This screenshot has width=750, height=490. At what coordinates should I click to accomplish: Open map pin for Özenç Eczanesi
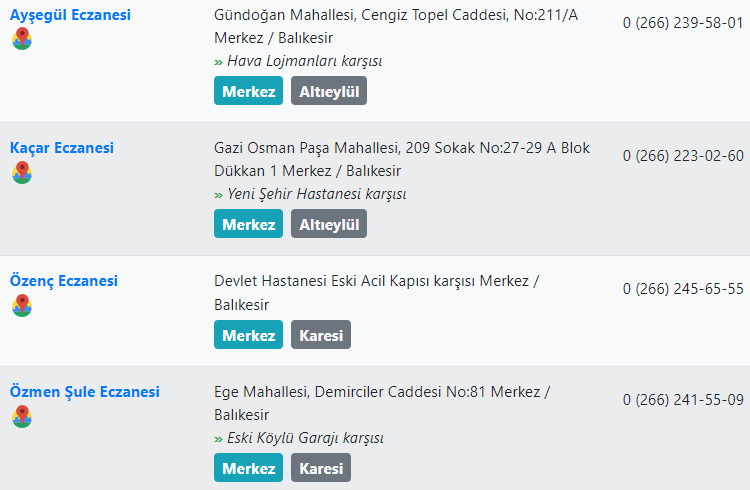pos(22,305)
